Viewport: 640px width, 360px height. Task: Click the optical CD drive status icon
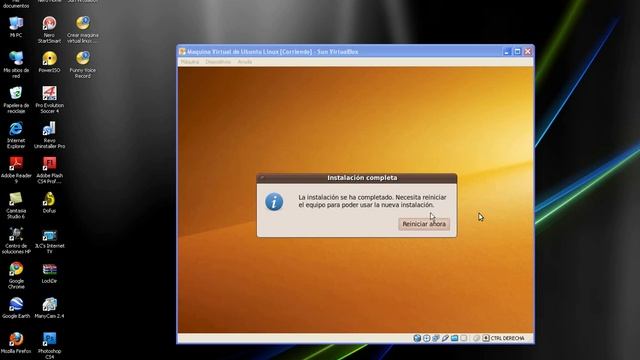pos(427,338)
